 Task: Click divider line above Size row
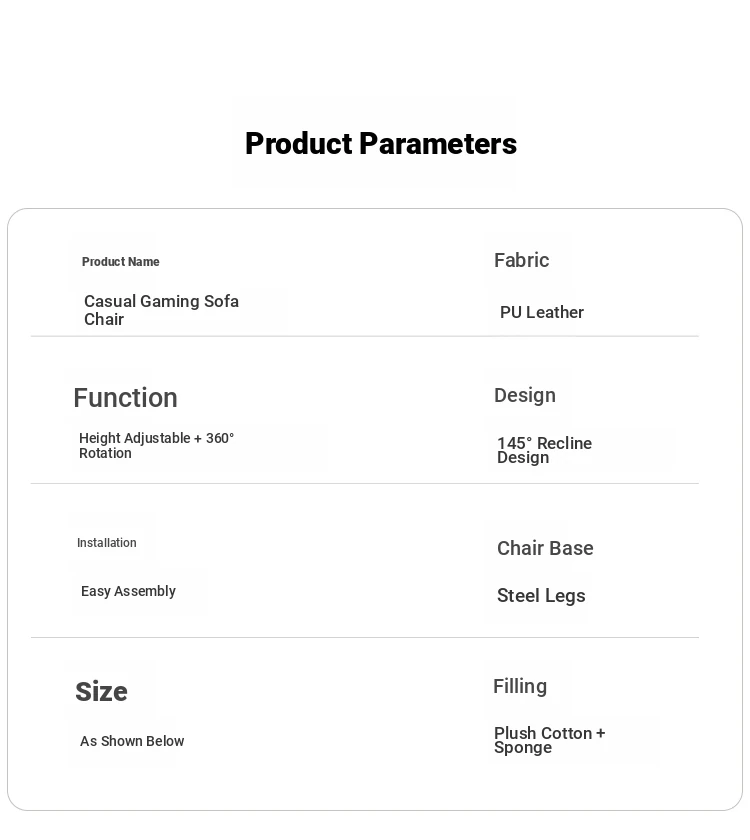(x=365, y=638)
